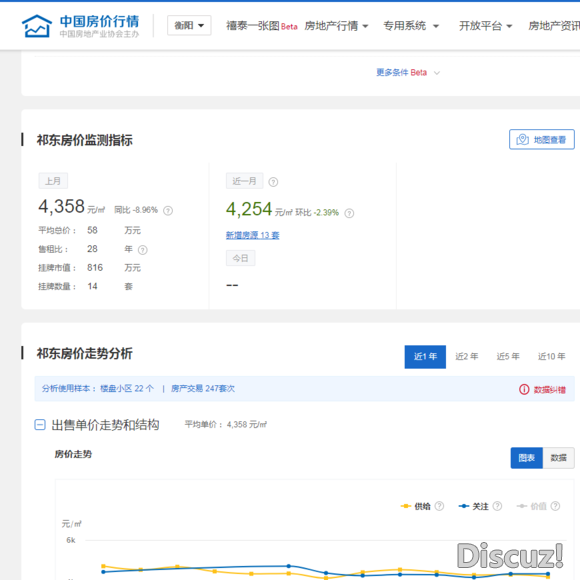This screenshot has width=580, height=580.
Task: Click the map pin icon in 地图查看
Action: pyautogui.click(x=522, y=139)
